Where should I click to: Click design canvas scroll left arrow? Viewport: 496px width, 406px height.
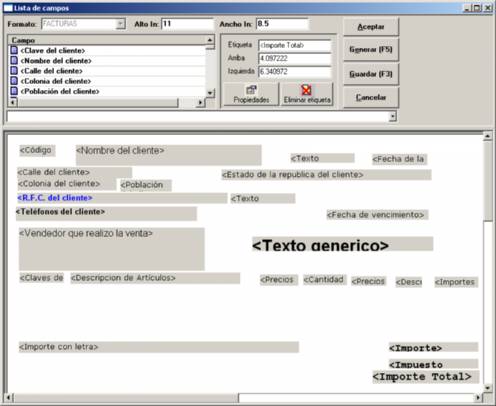9,397
